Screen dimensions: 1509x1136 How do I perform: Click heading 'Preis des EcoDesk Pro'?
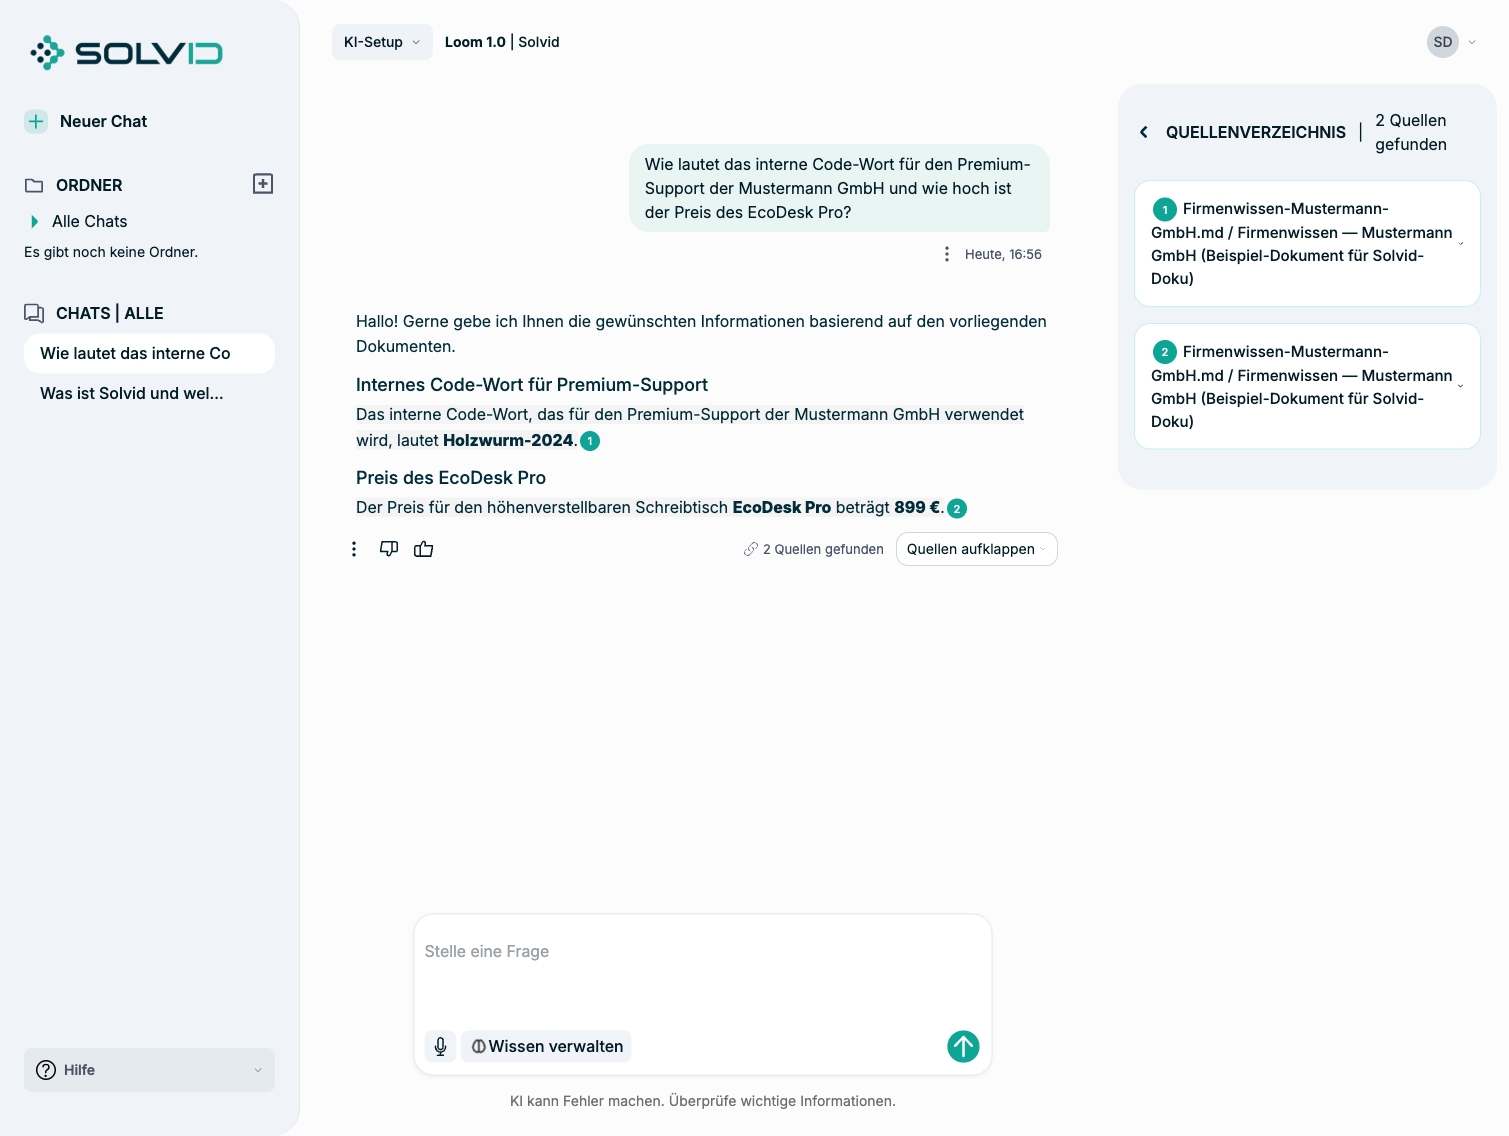[x=451, y=478]
